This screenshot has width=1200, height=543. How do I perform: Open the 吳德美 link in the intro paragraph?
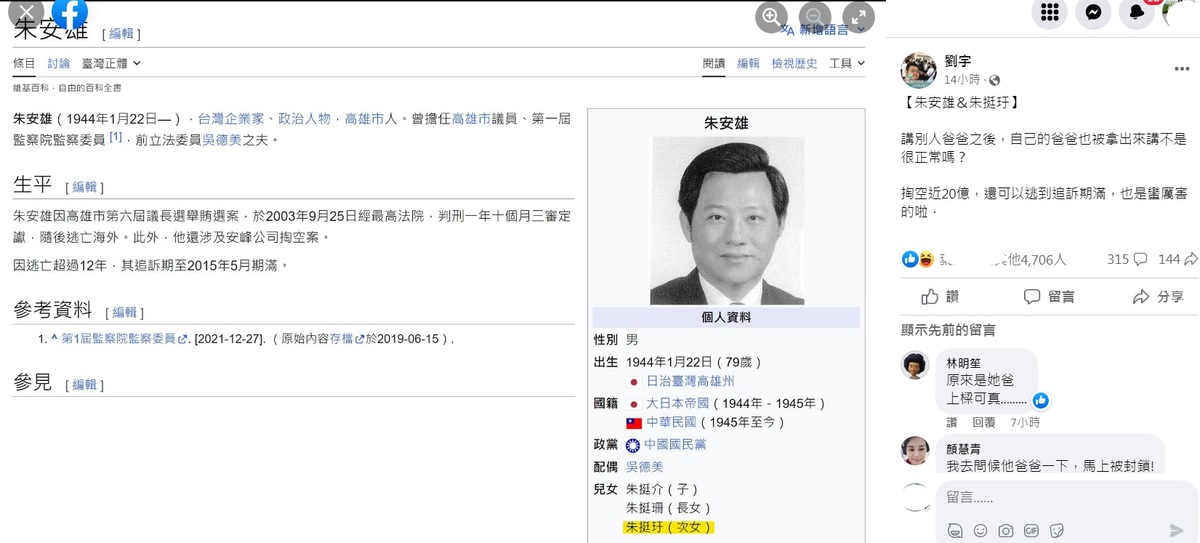click(x=222, y=139)
